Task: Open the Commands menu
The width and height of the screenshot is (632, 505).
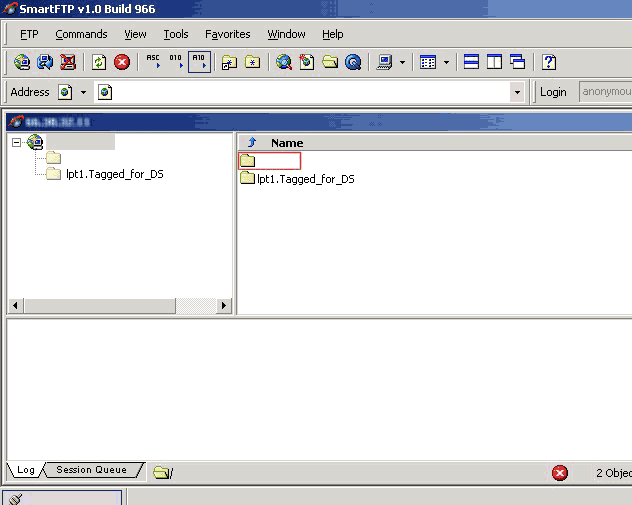Action: (81, 34)
